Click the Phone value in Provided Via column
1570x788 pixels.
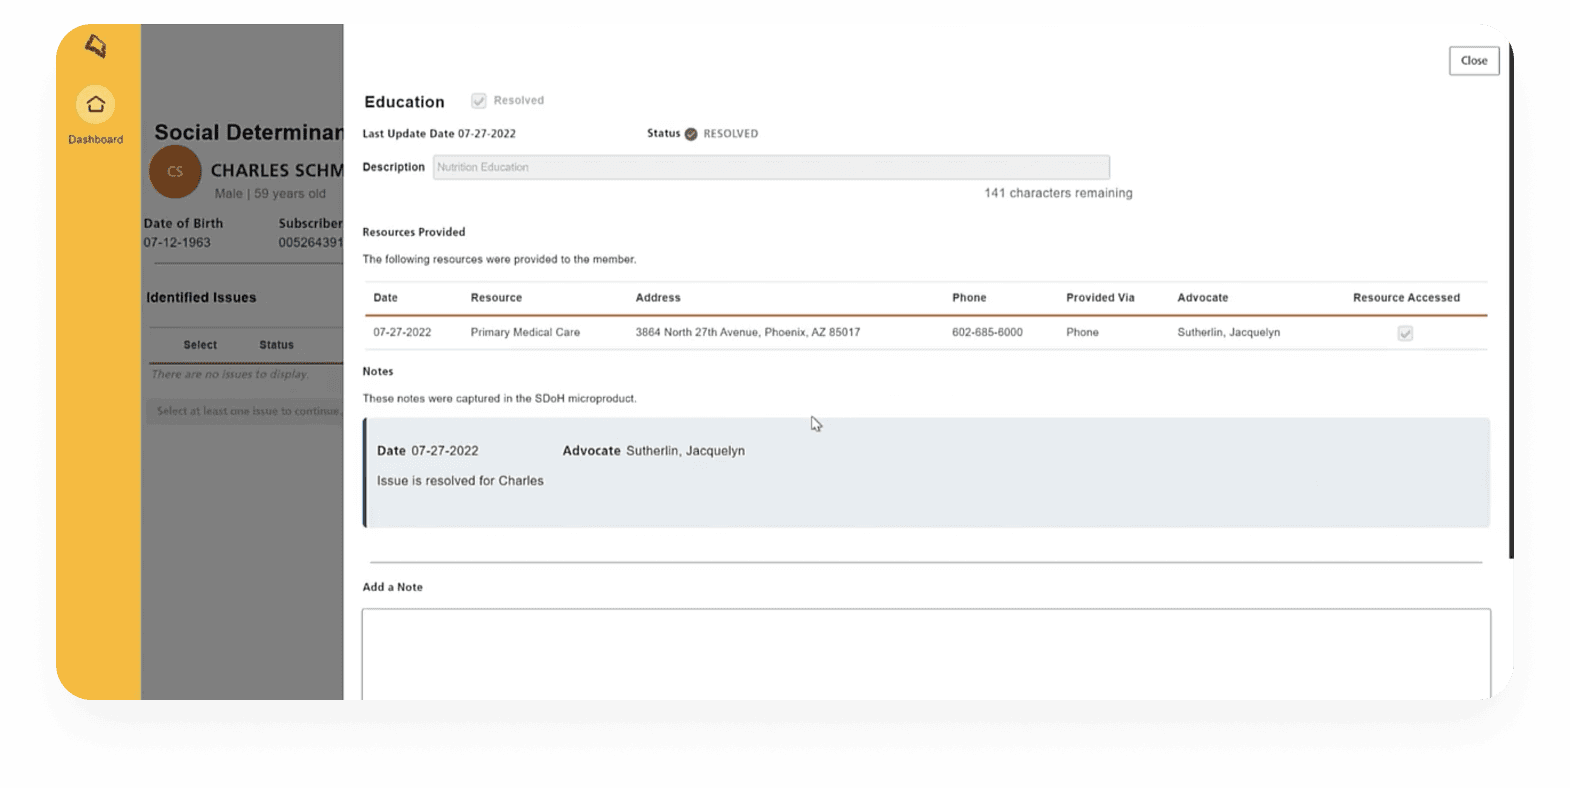[1082, 332]
